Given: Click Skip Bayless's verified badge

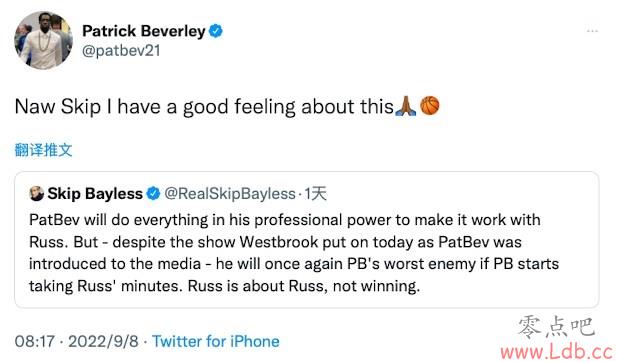Looking at the screenshot, I should coord(153,194).
